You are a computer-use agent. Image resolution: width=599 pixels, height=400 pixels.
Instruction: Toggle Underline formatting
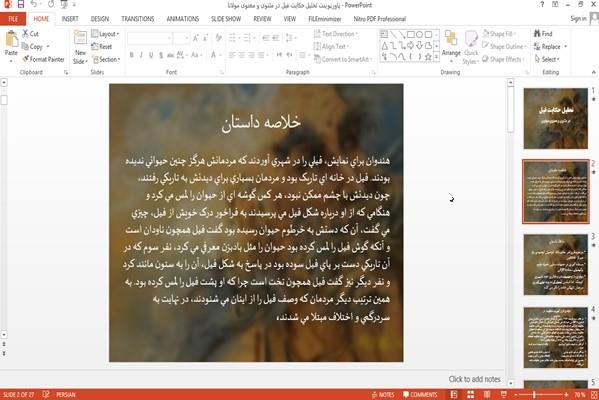151,55
